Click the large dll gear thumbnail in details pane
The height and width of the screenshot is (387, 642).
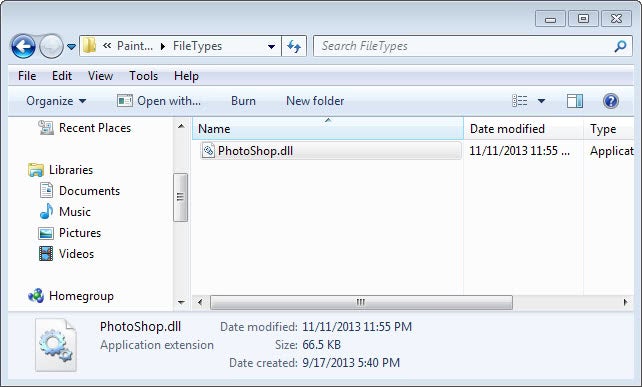(x=55, y=345)
